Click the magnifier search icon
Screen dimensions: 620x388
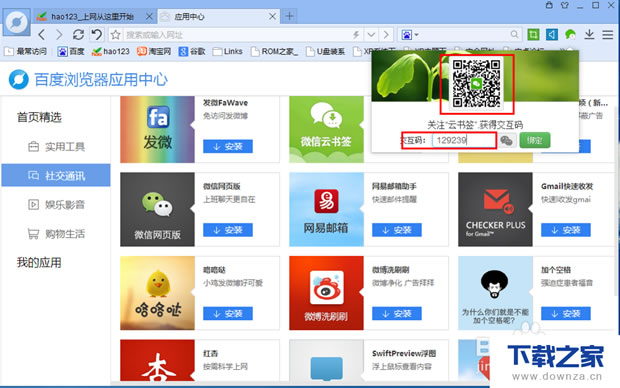coord(514,35)
